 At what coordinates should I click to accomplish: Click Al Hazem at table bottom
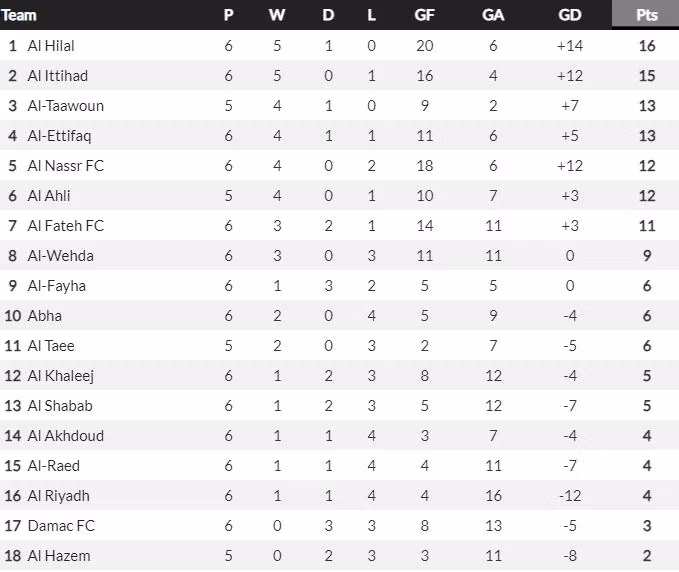click(59, 556)
